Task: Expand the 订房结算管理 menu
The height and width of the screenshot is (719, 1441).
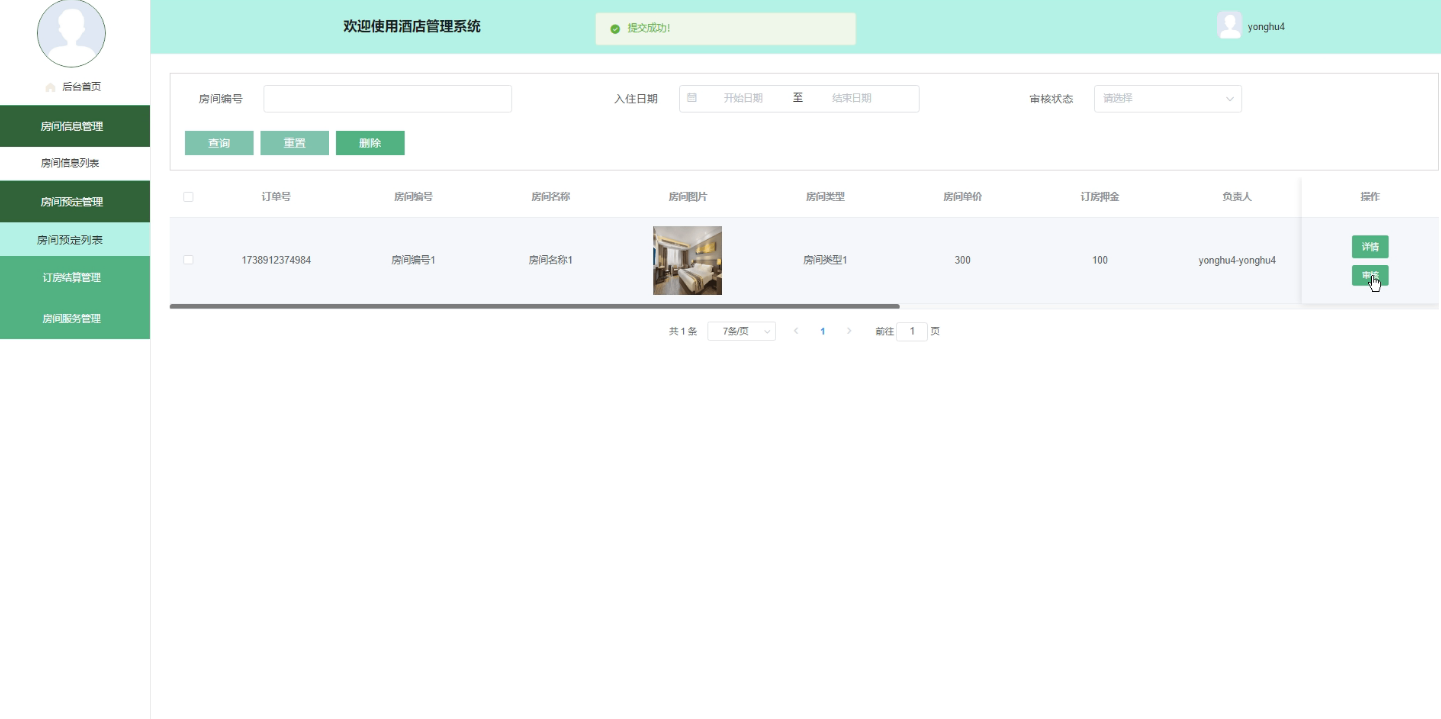Action: (75, 277)
